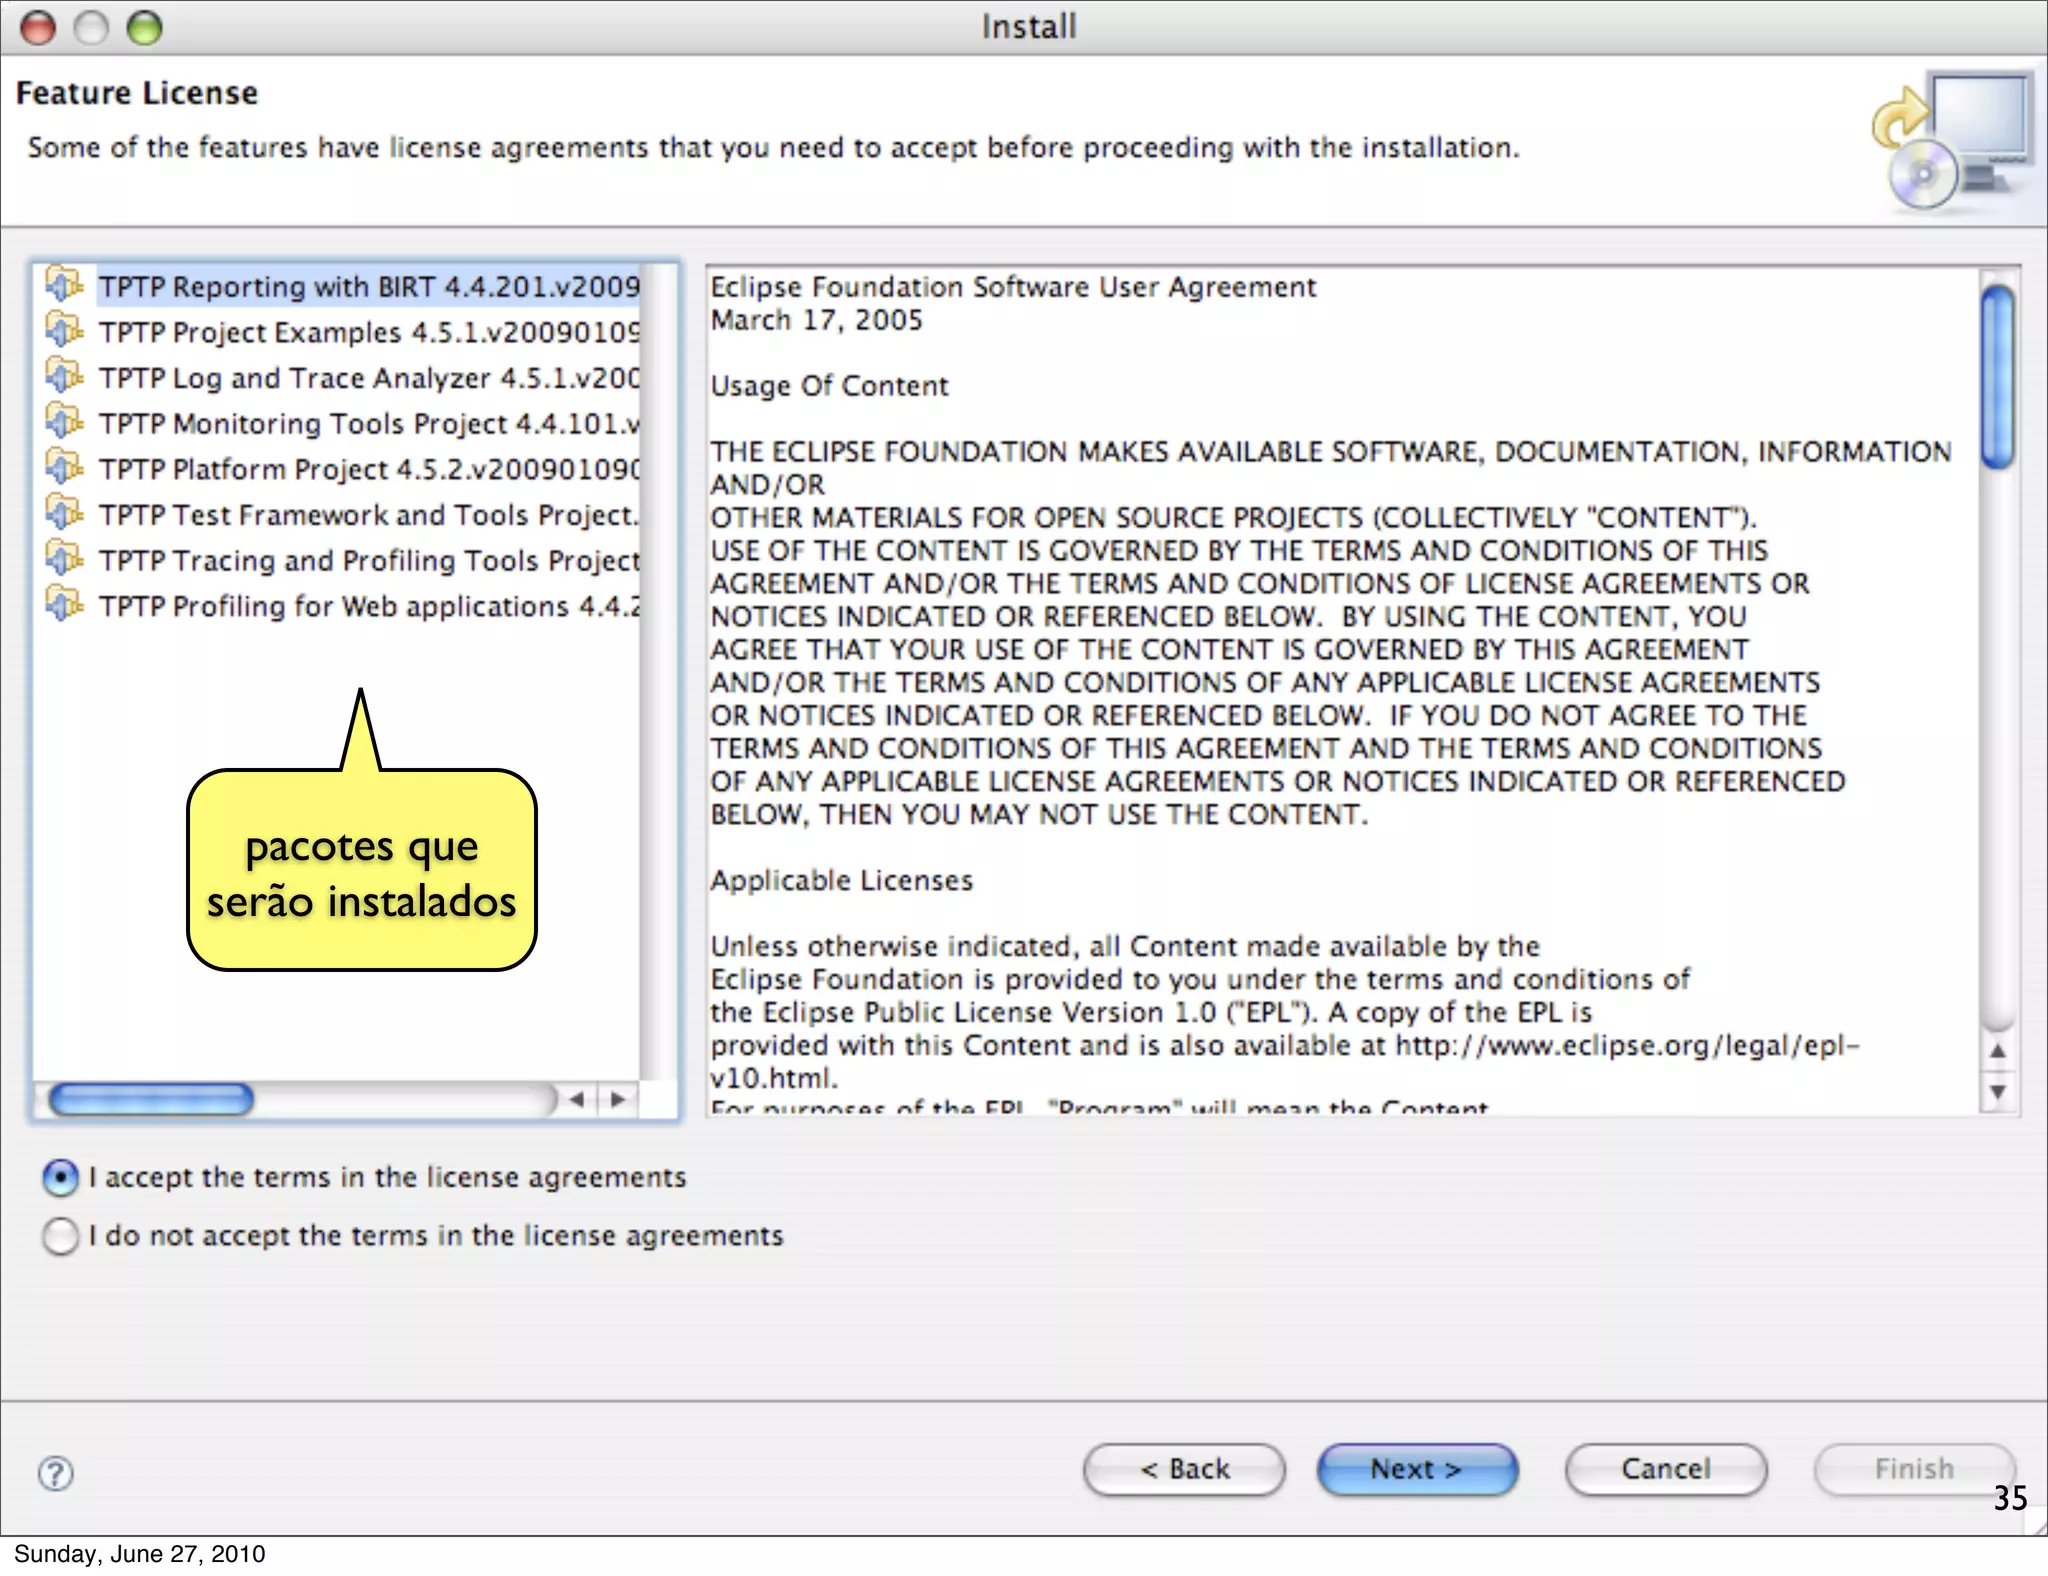
Task: Open help via the question mark icon
Action: [x=56, y=1472]
